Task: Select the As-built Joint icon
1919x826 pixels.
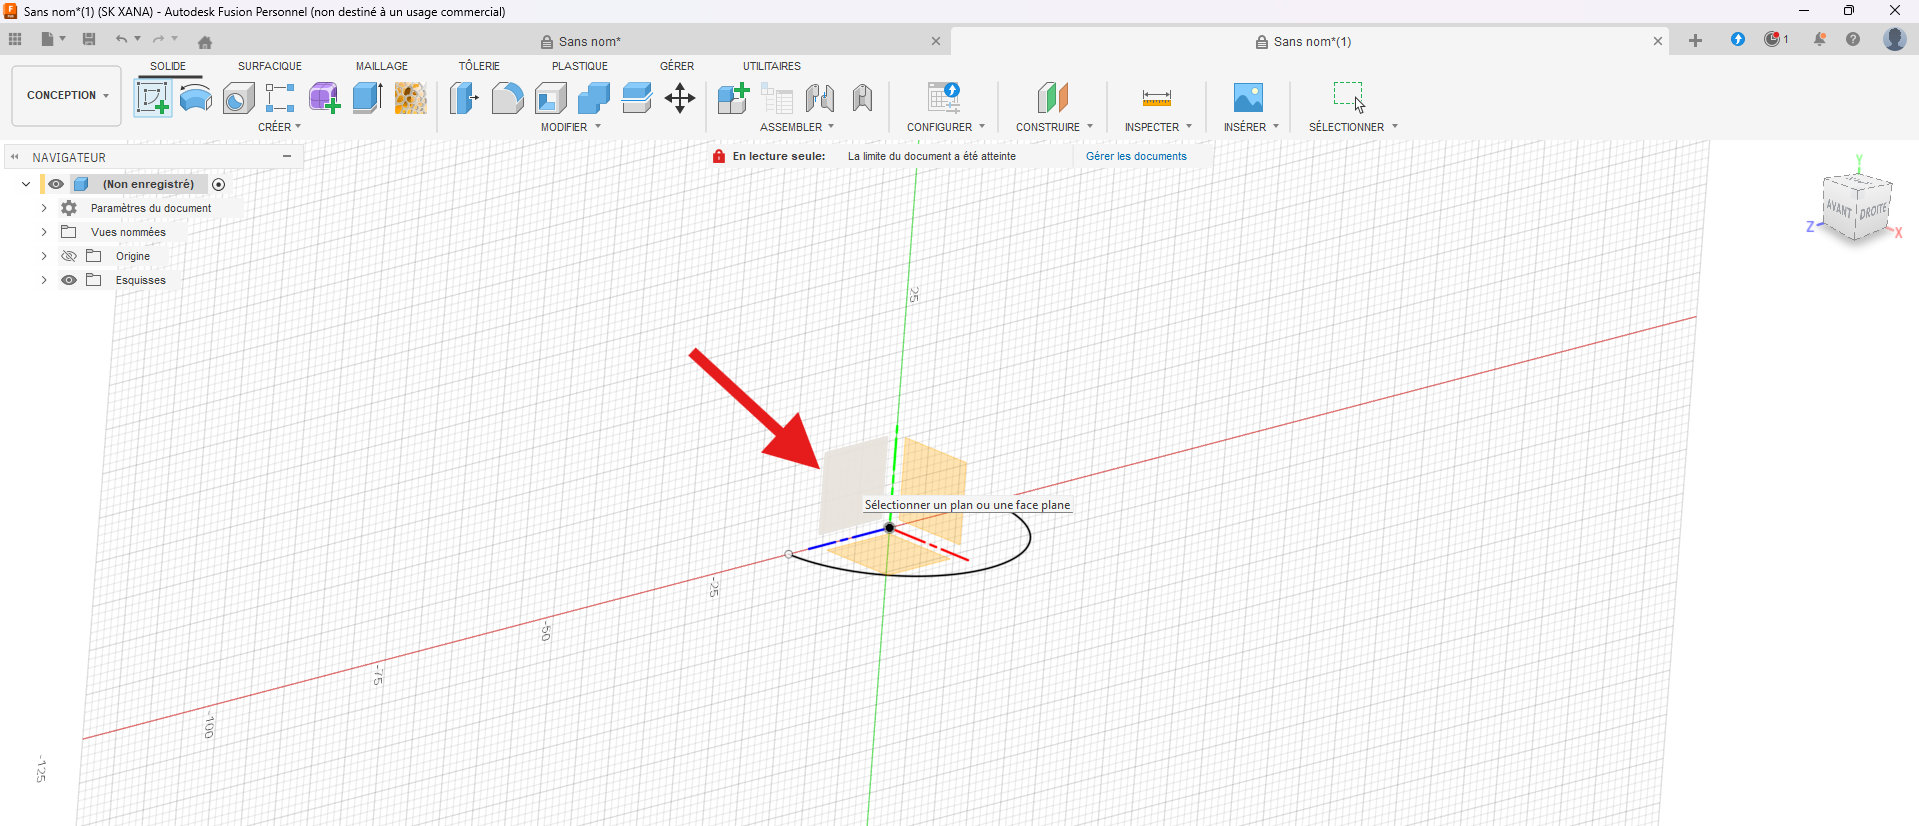Action: pyautogui.click(x=863, y=98)
